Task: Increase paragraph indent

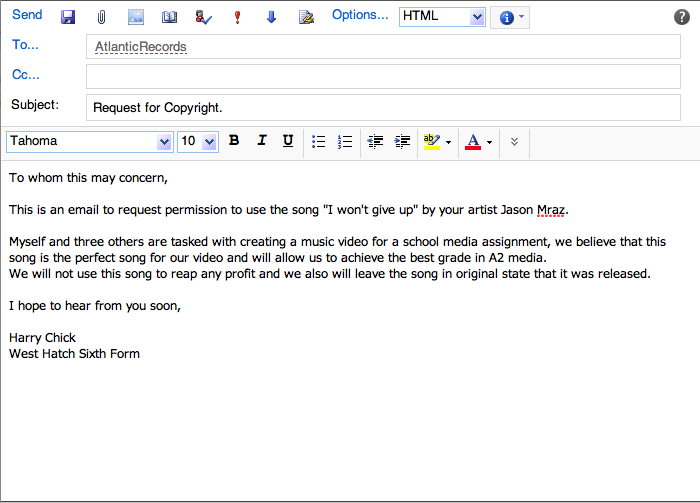Action: pyautogui.click(x=402, y=141)
